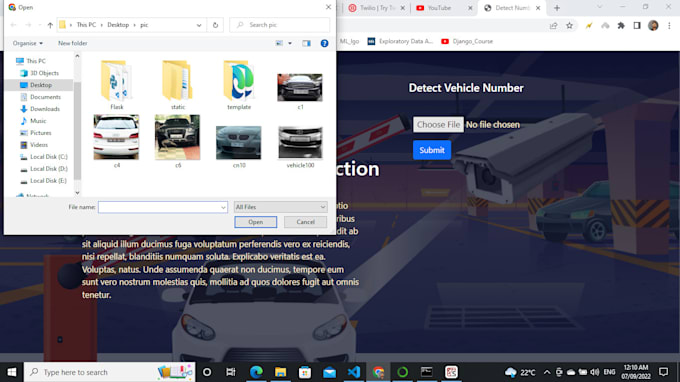
Task: Open Documents in navigation pane
Action: tap(45, 97)
